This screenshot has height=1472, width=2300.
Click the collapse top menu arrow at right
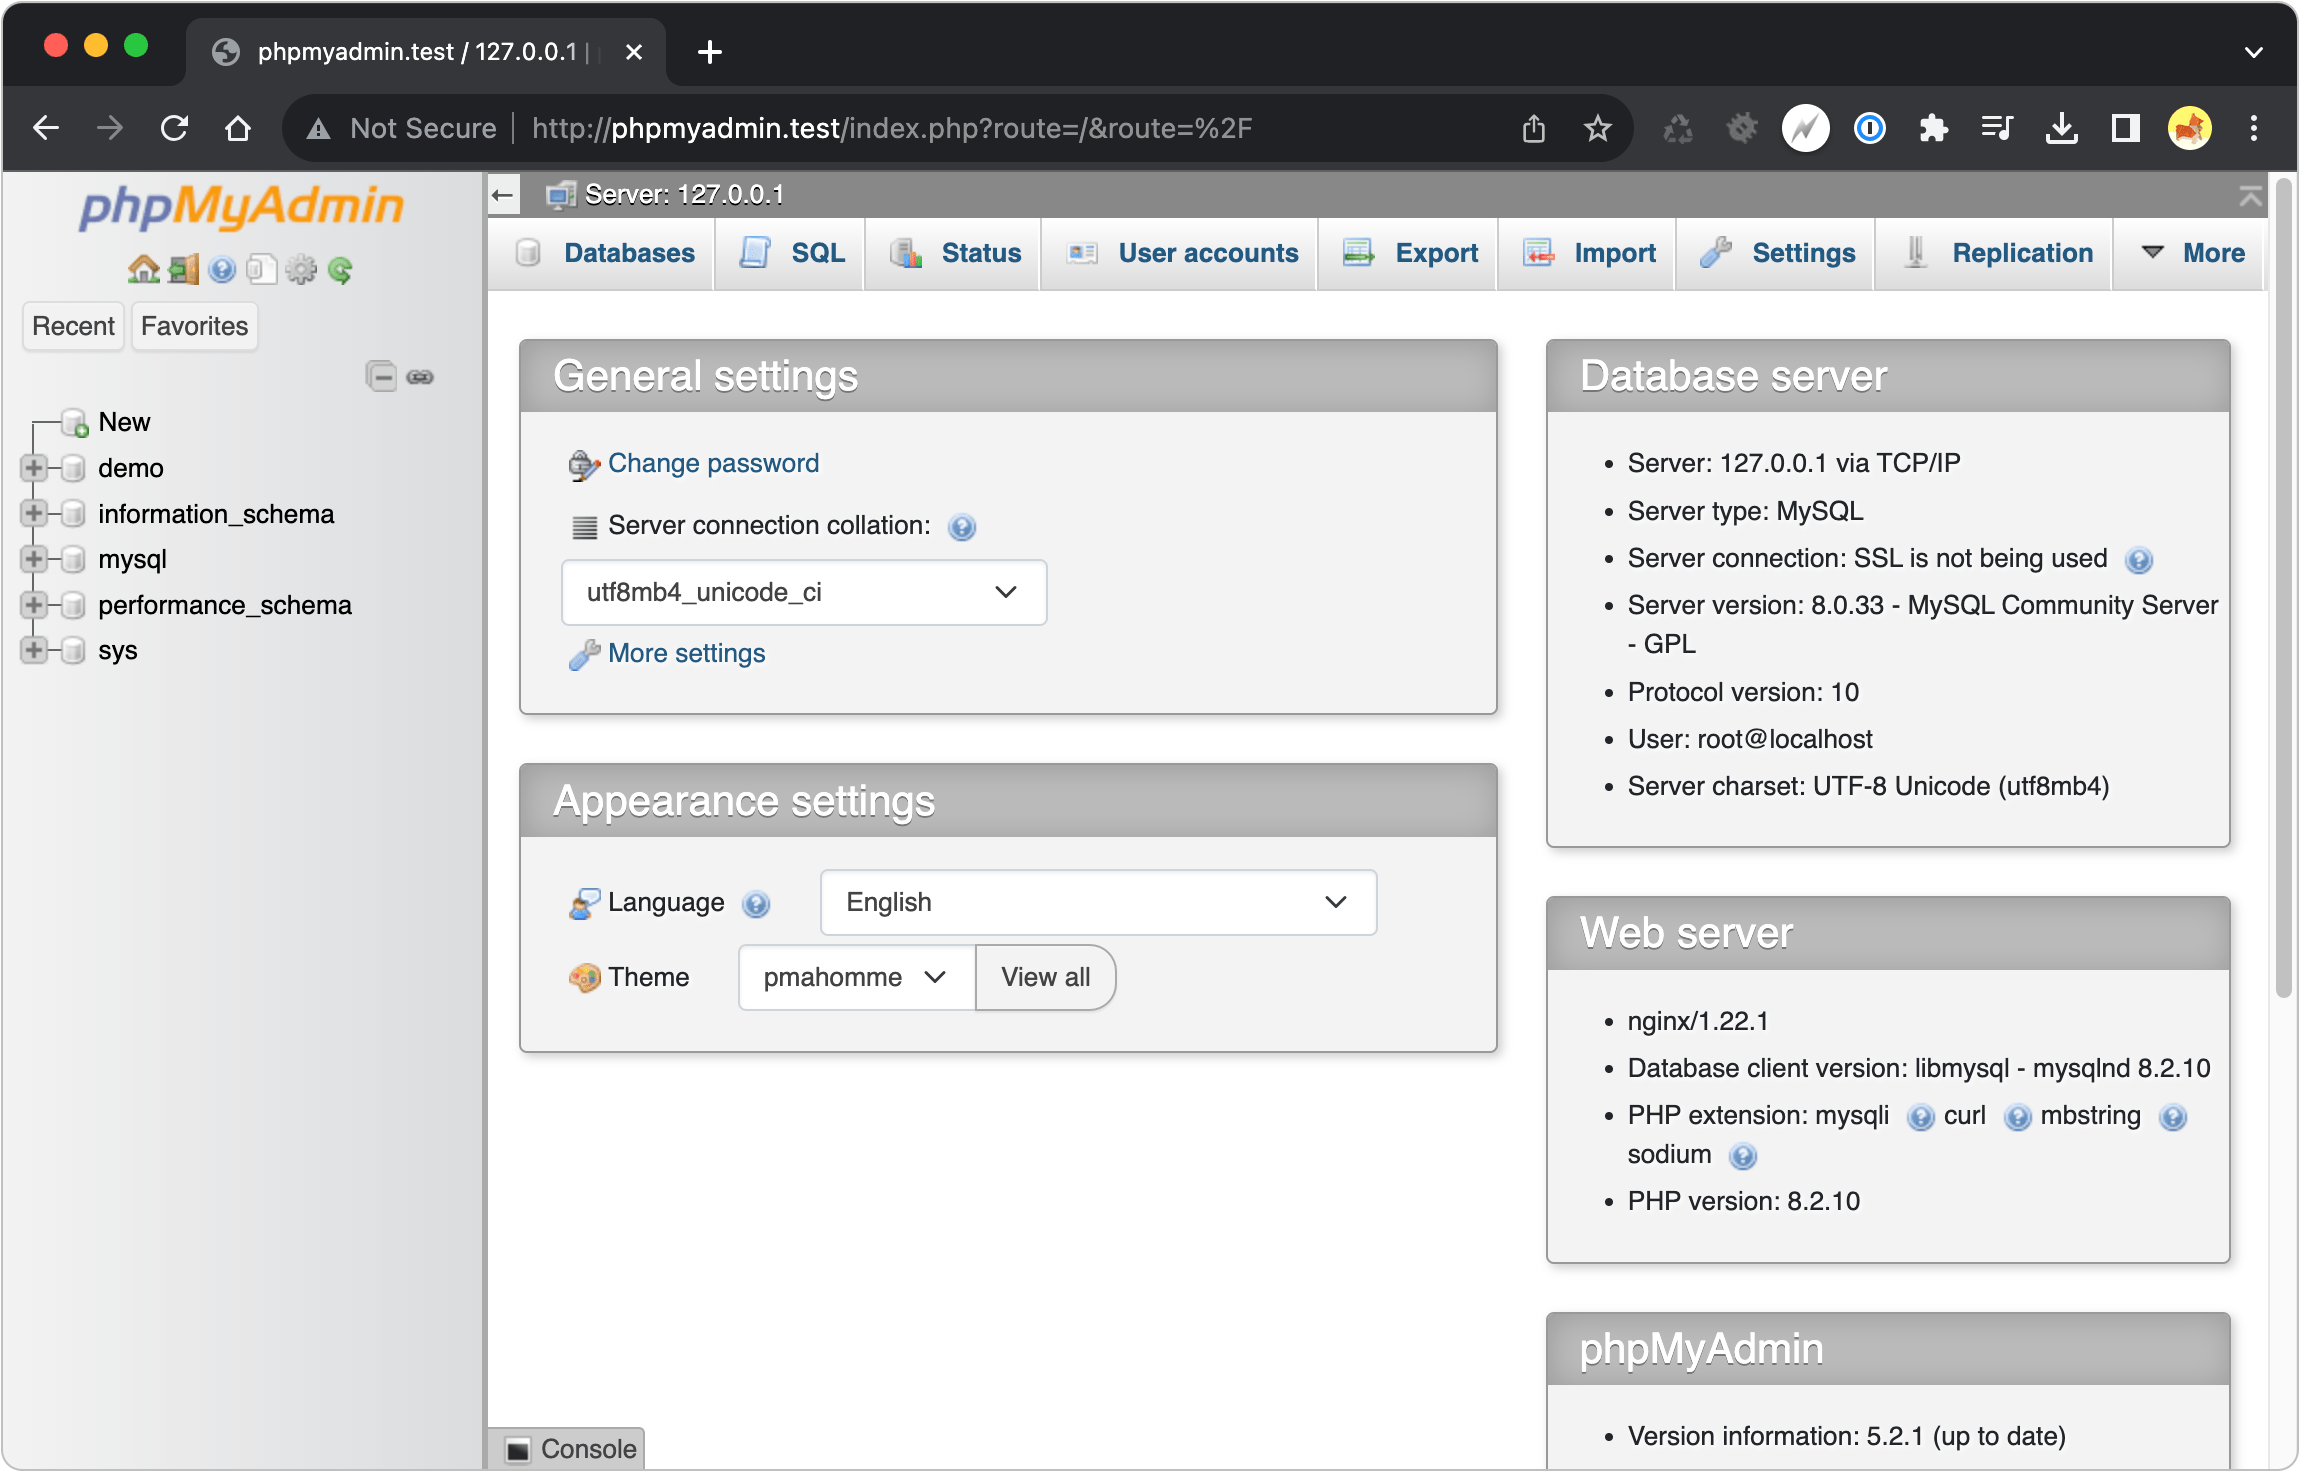(x=2250, y=196)
